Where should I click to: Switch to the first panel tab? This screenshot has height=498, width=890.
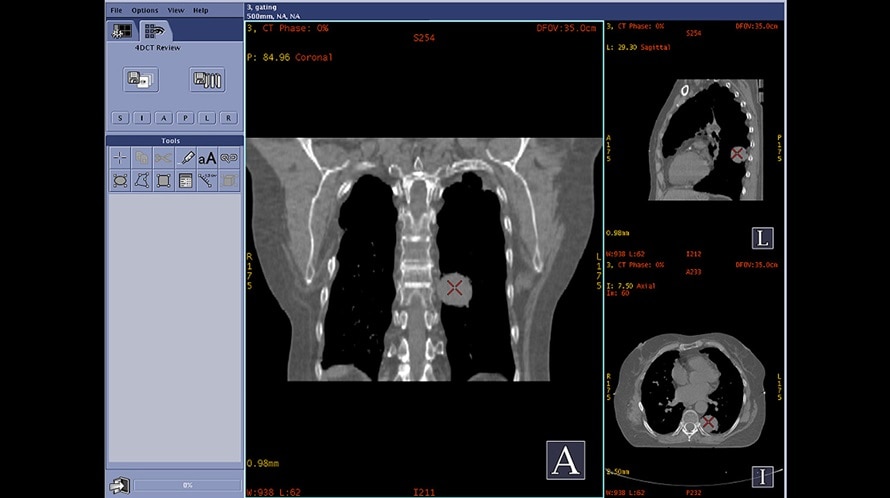(x=122, y=31)
